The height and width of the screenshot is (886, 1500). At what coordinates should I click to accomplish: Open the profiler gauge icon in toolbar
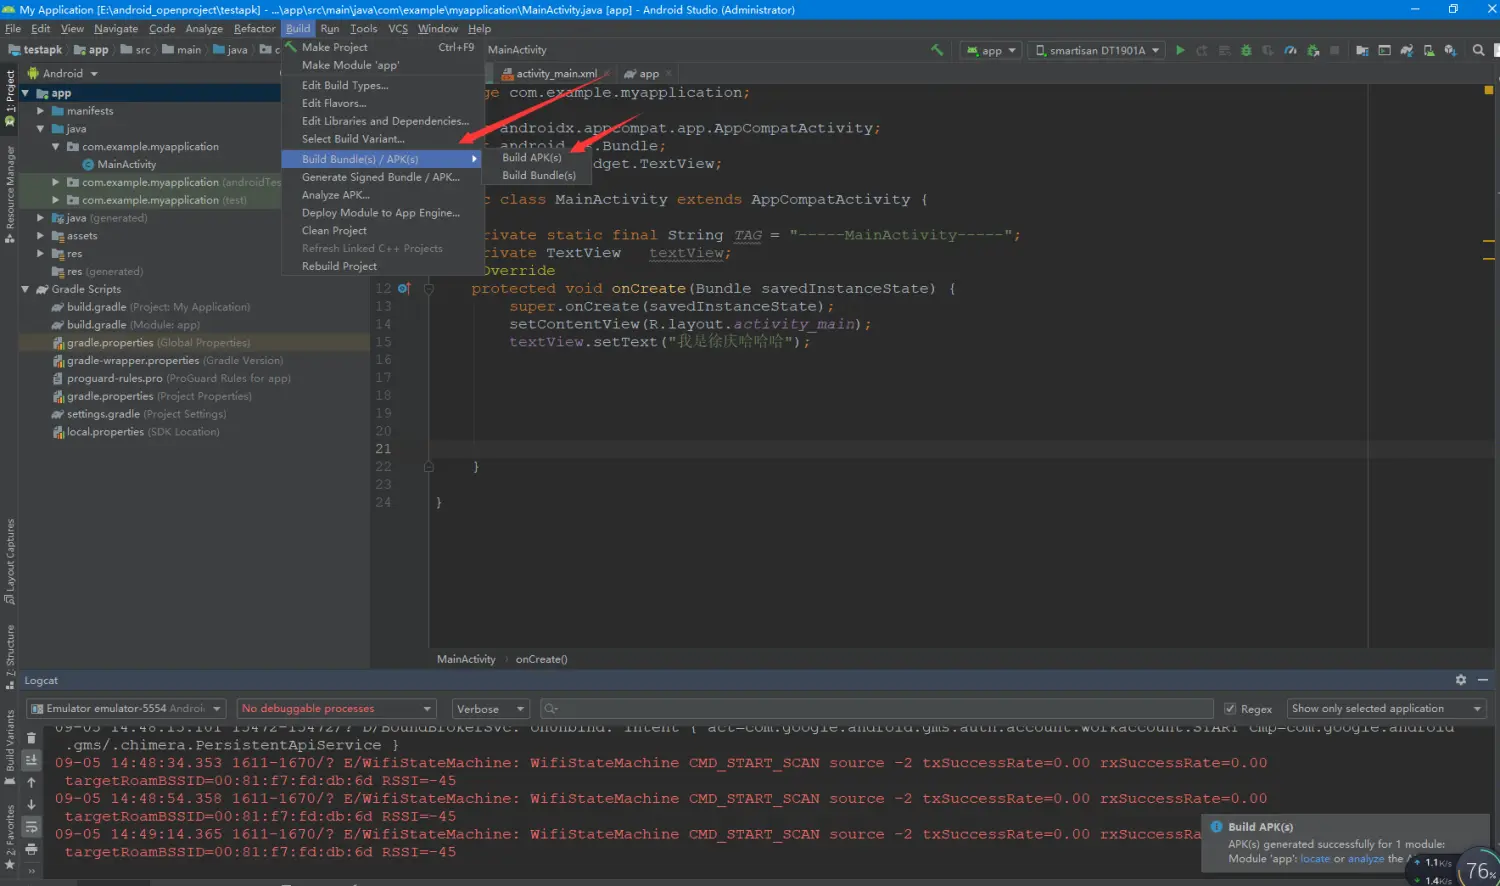click(x=1290, y=50)
